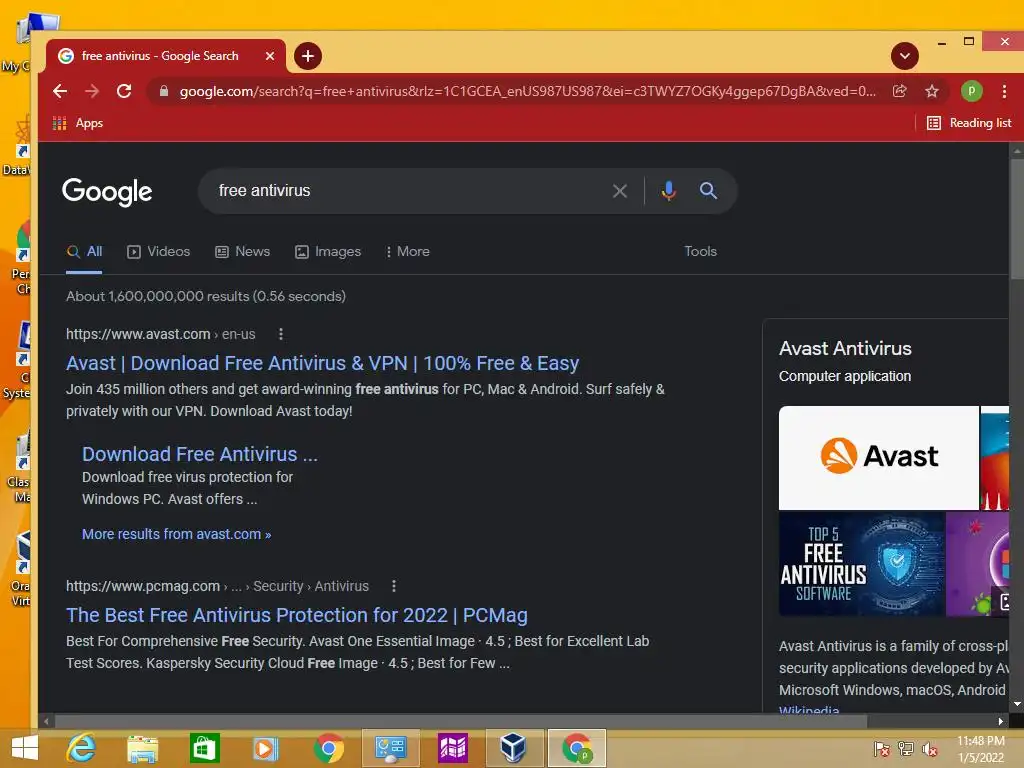Click horizontal scrollbar left arrow
1024x768 pixels.
tap(46, 722)
